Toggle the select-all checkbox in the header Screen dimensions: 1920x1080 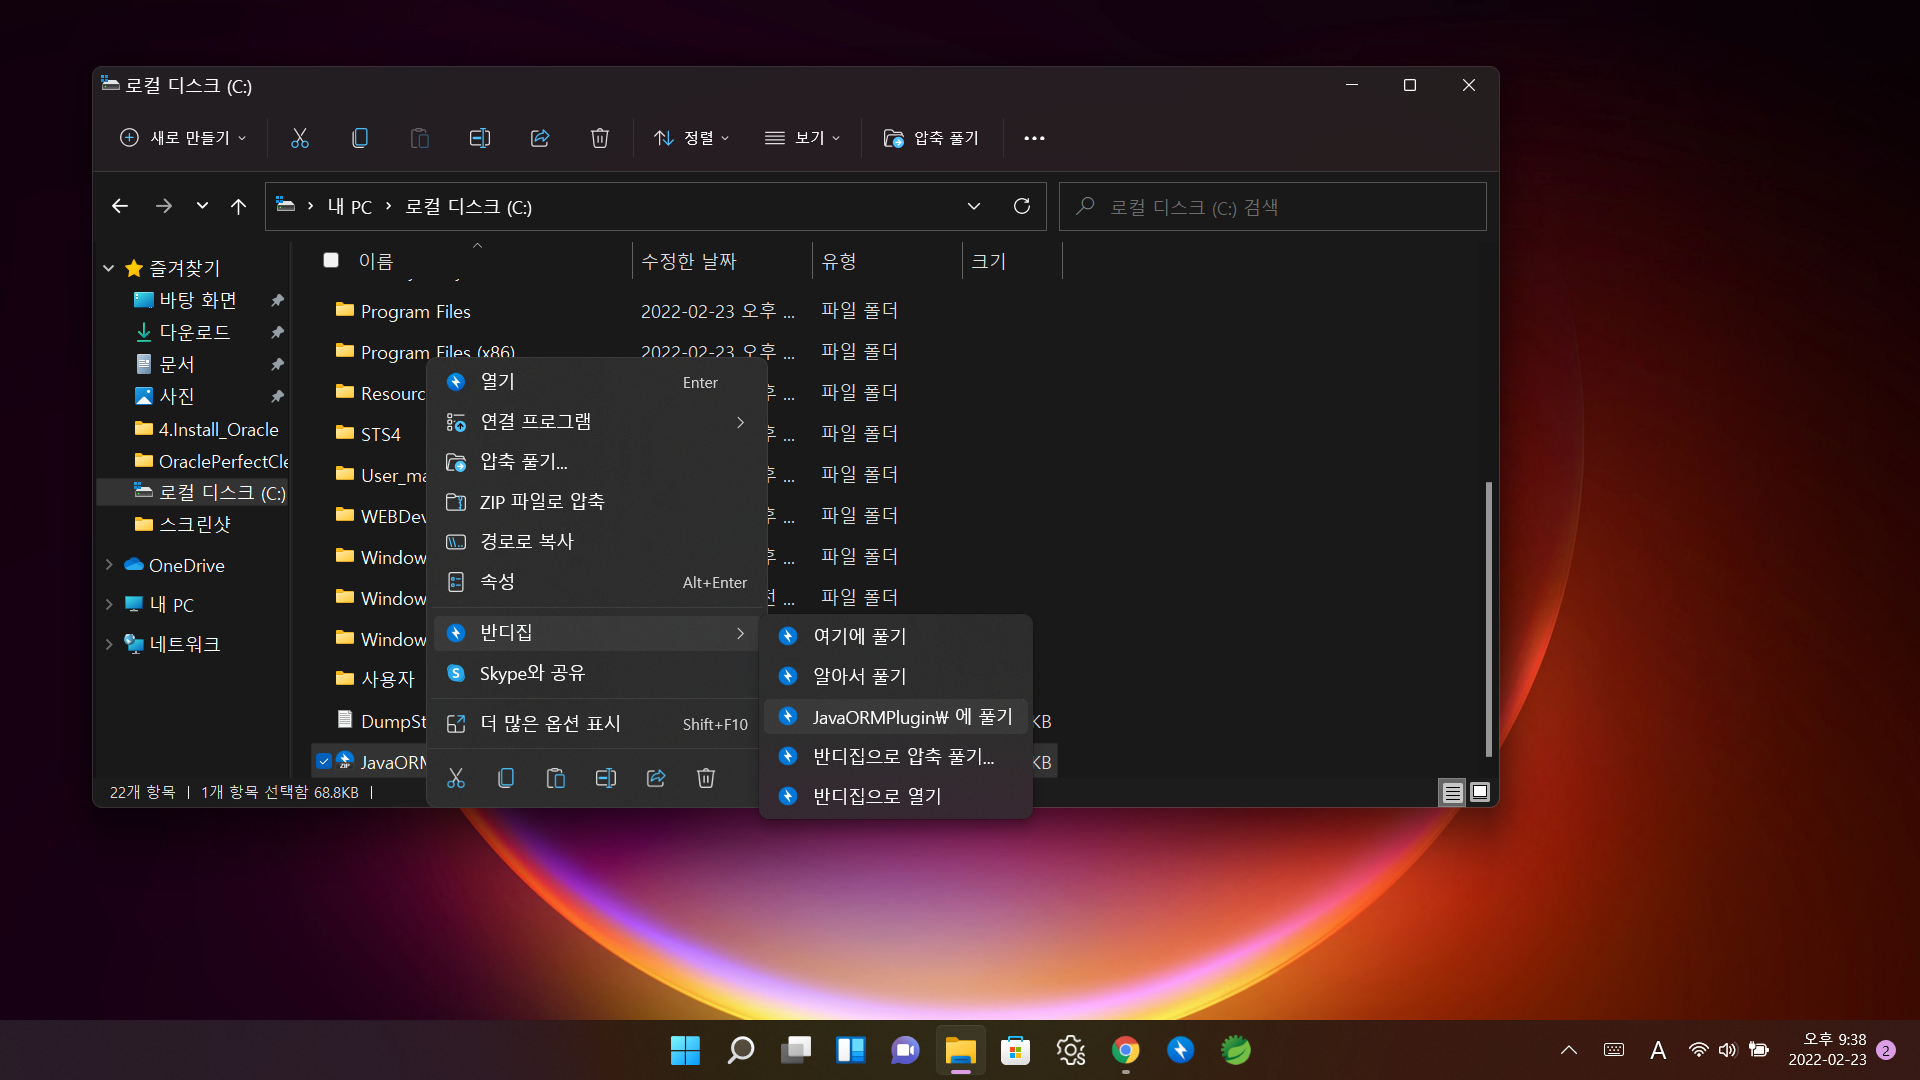(331, 260)
